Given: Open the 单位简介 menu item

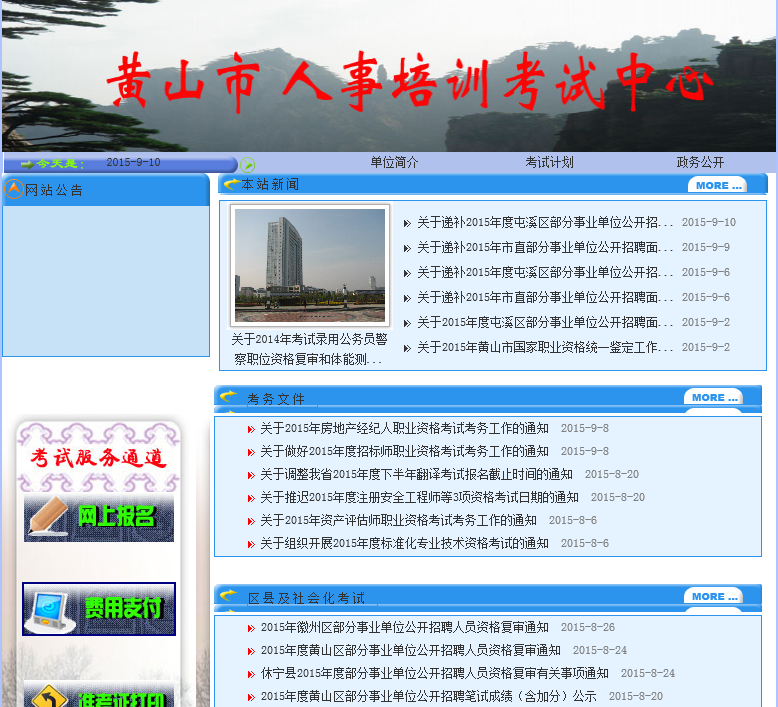Looking at the screenshot, I should click(394, 162).
